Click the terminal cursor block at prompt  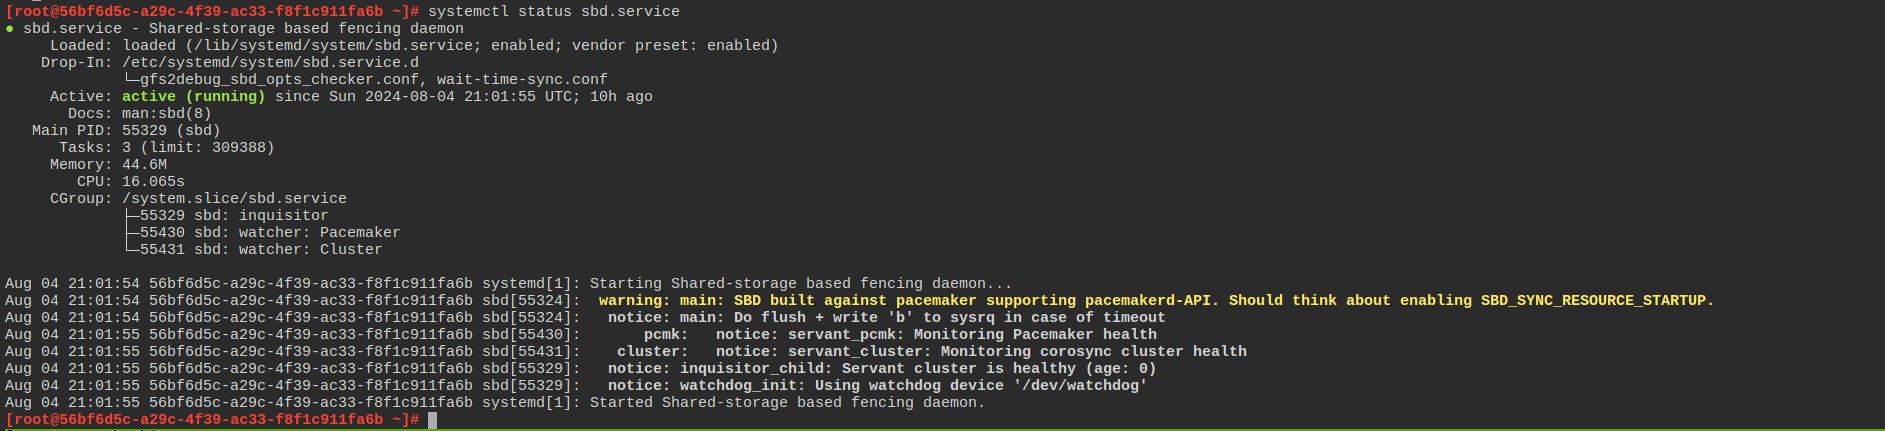[432, 420]
